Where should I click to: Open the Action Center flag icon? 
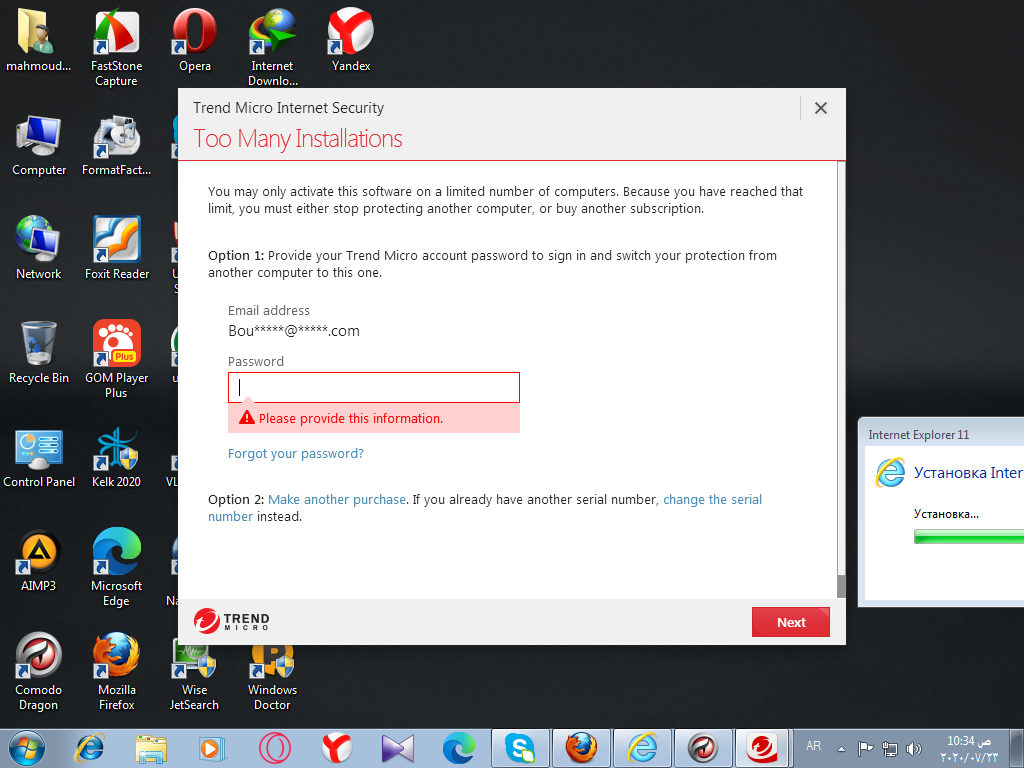[865, 748]
